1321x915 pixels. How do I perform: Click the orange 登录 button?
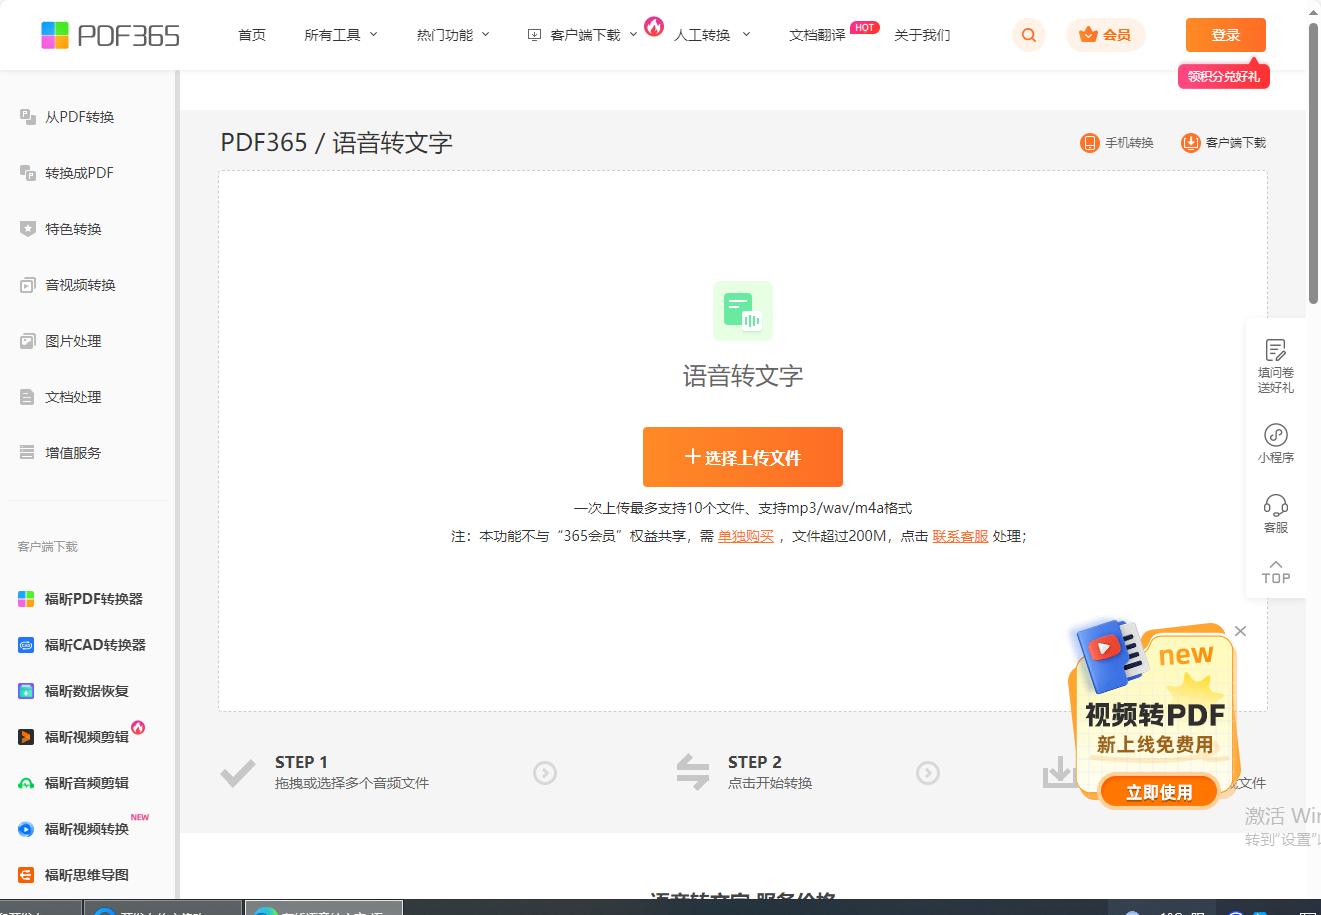[x=1225, y=35]
